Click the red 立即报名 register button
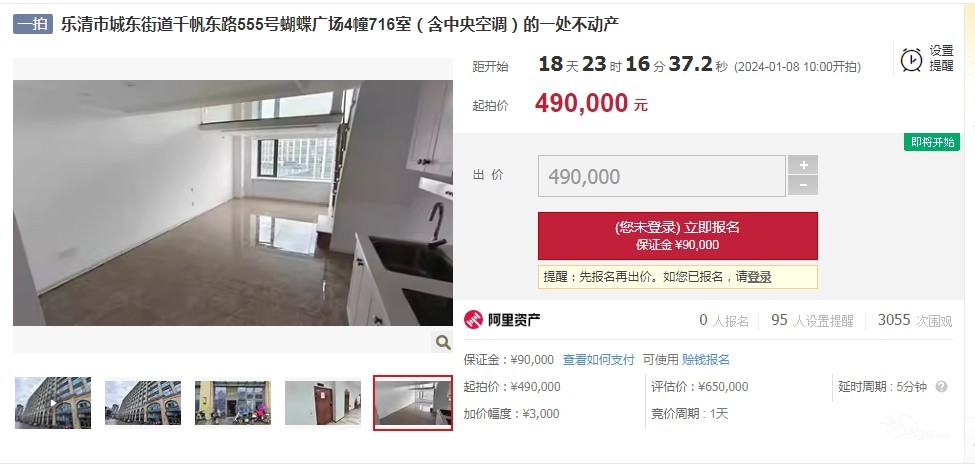Image resolution: width=975 pixels, height=466 pixels. click(x=678, y=236)
